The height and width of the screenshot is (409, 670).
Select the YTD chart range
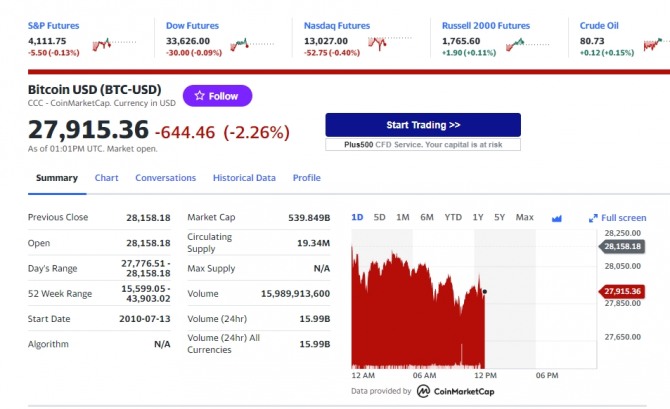tap(453, 218)
